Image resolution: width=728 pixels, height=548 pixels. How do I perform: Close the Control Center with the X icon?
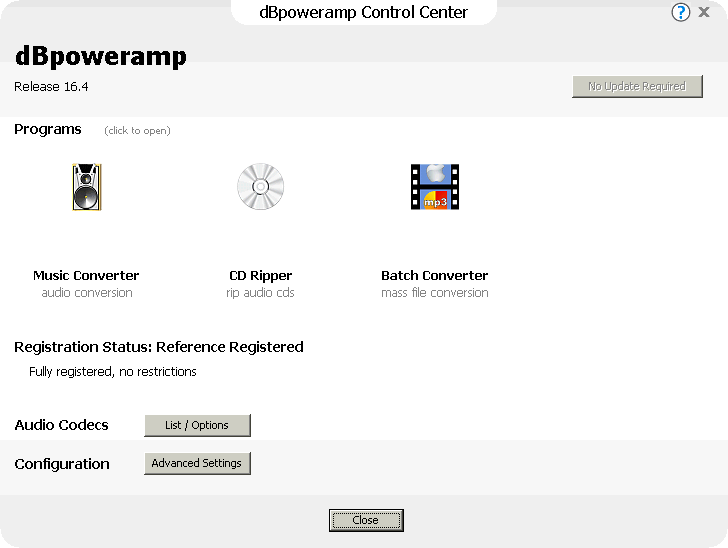point(704,12)
